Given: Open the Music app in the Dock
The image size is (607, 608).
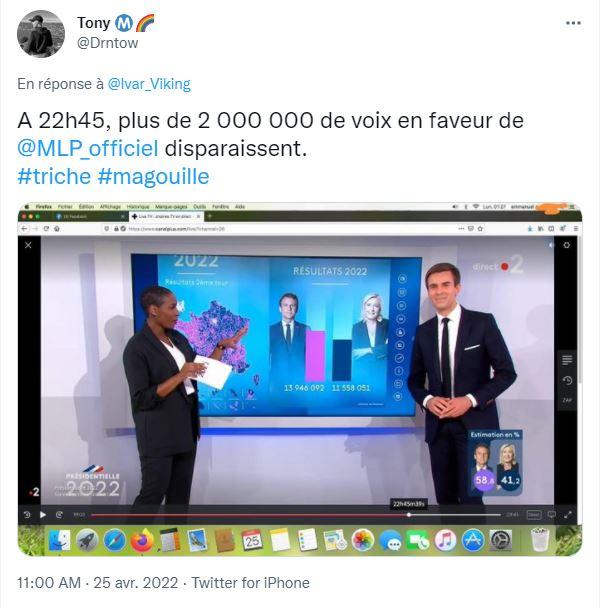Looking at the screenshot, I should pos(446,540).
